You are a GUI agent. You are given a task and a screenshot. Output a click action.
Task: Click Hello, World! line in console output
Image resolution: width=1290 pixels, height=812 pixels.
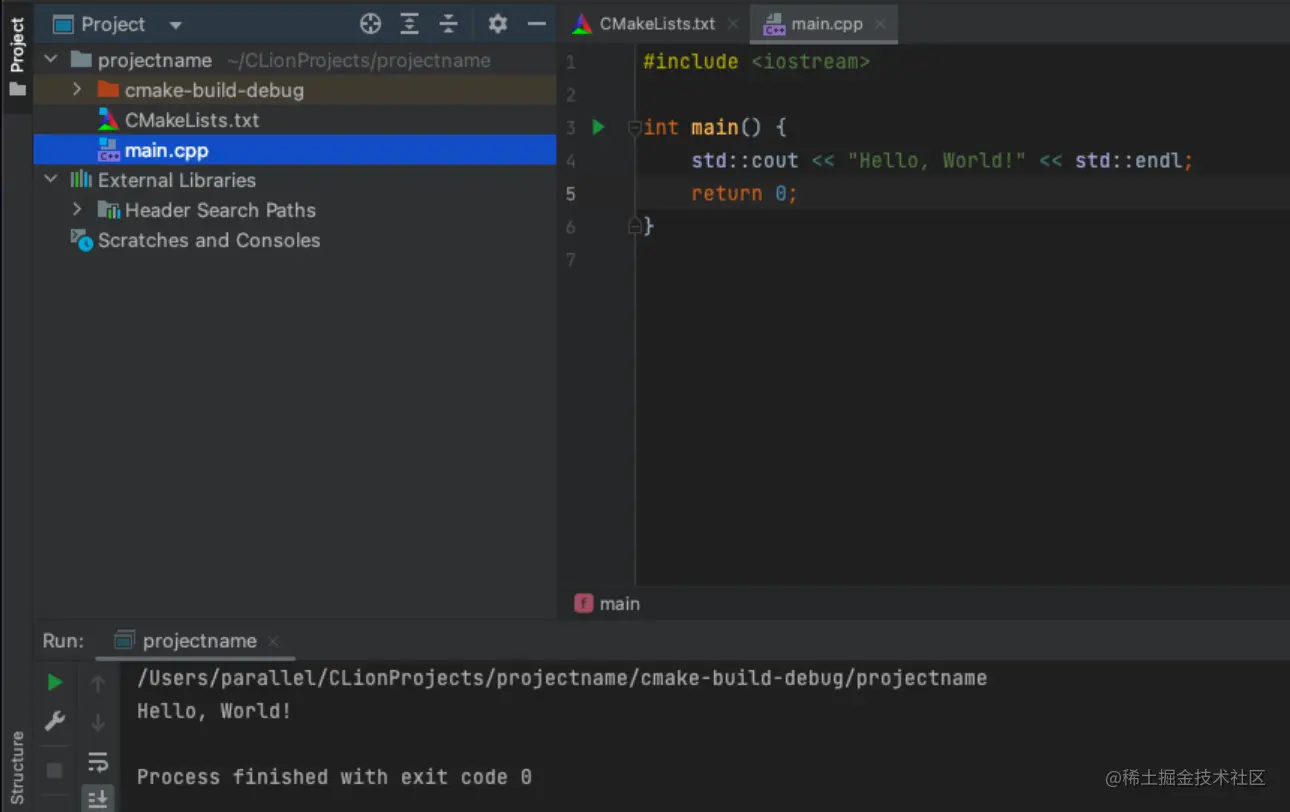(214, 711)
